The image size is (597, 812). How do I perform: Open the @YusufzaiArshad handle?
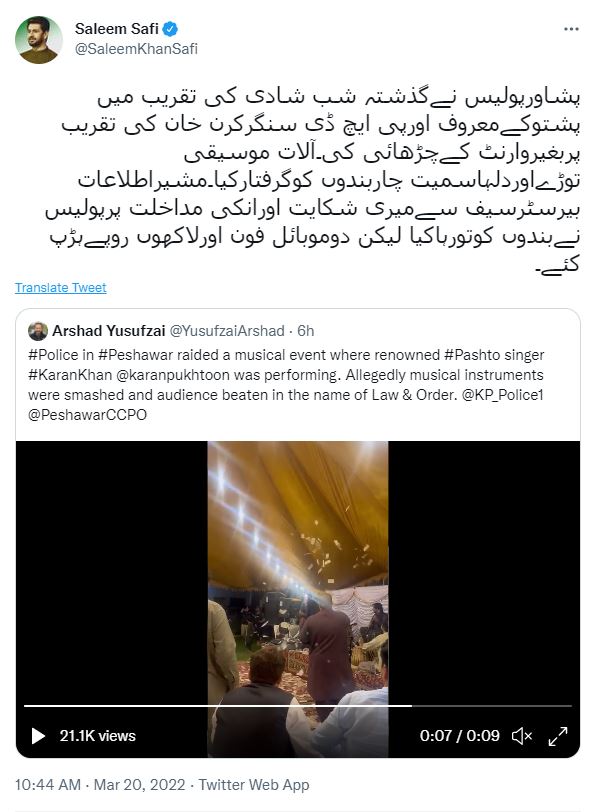pyautogui.click(x=227, y=330)
